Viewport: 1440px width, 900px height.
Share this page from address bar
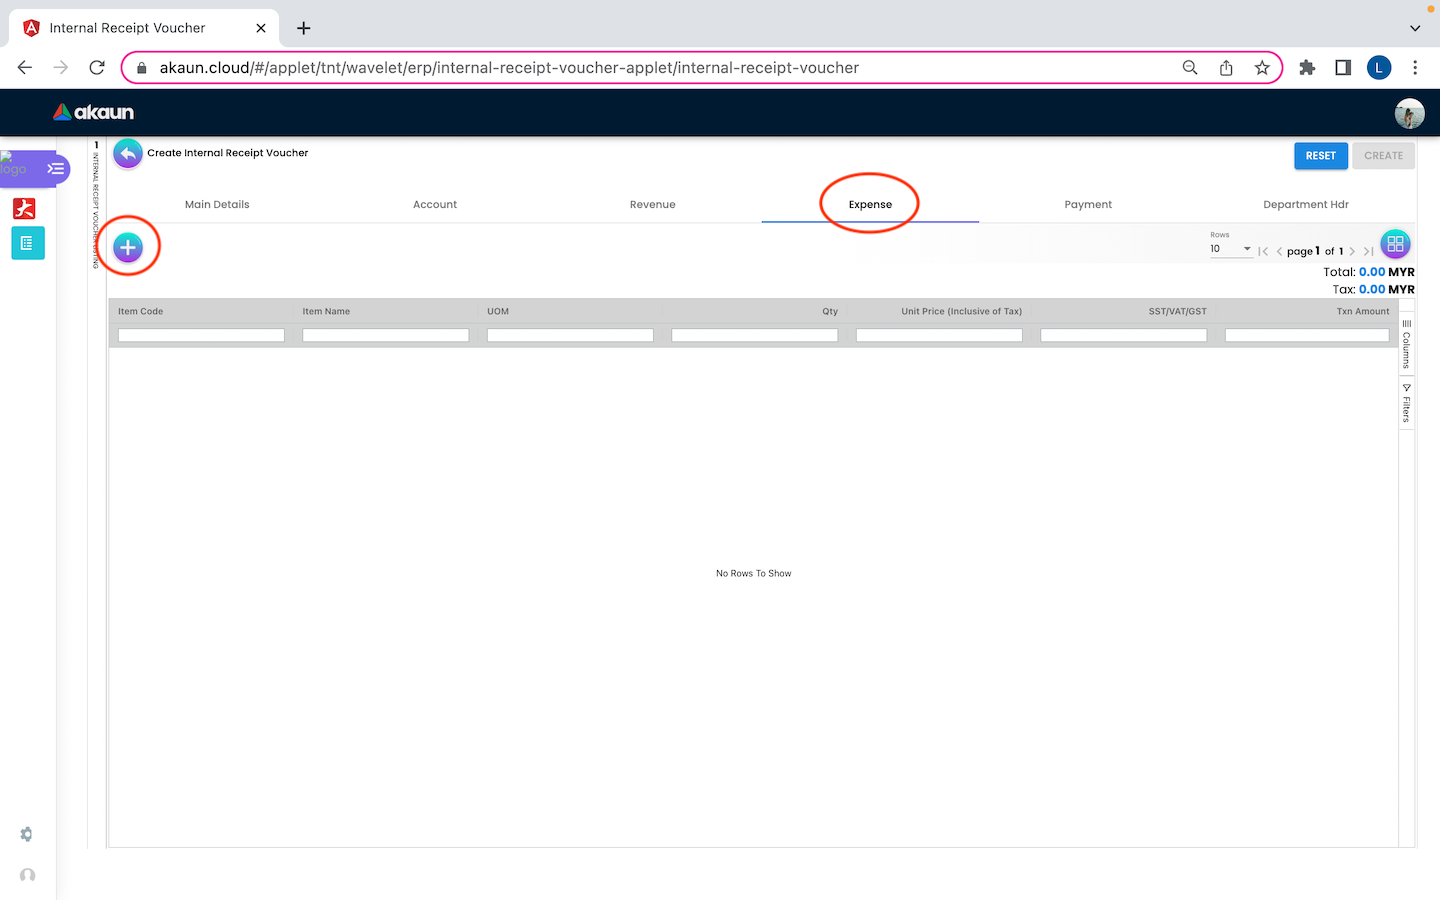coord(1226,68)
